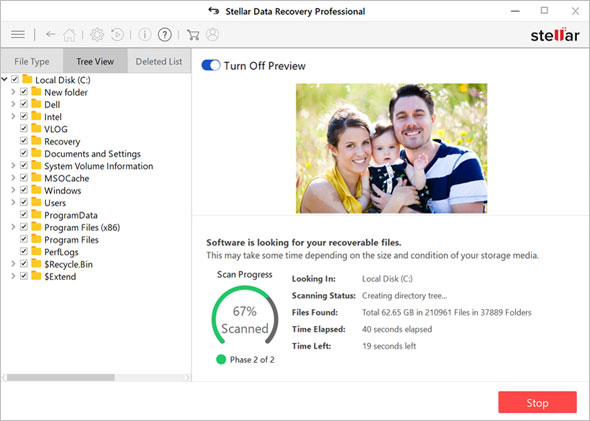Go back with the arrow icon
The height and width of the screenshot is (421, 590).
click(50, 35)
